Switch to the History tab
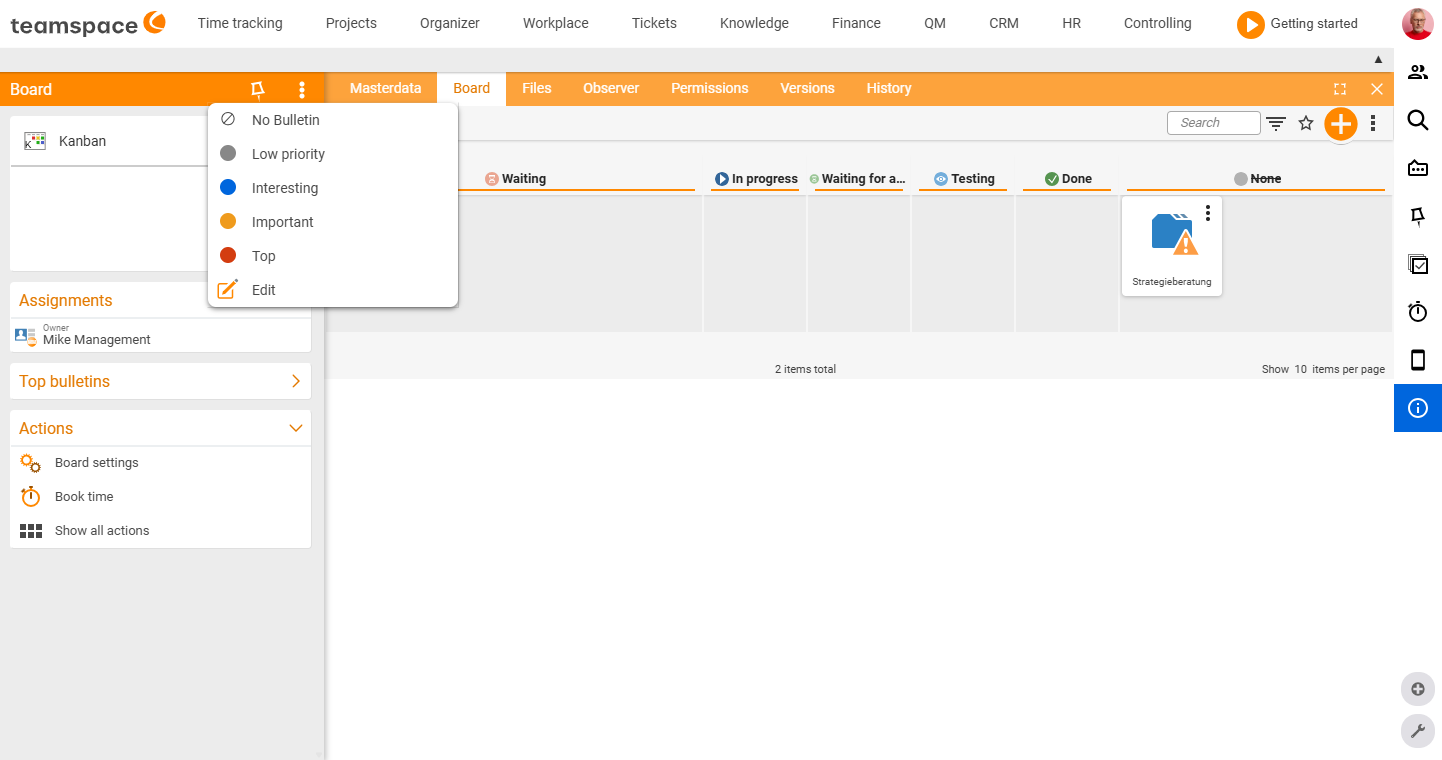This screenshot has height=760, width=1442. click(889, 88)
